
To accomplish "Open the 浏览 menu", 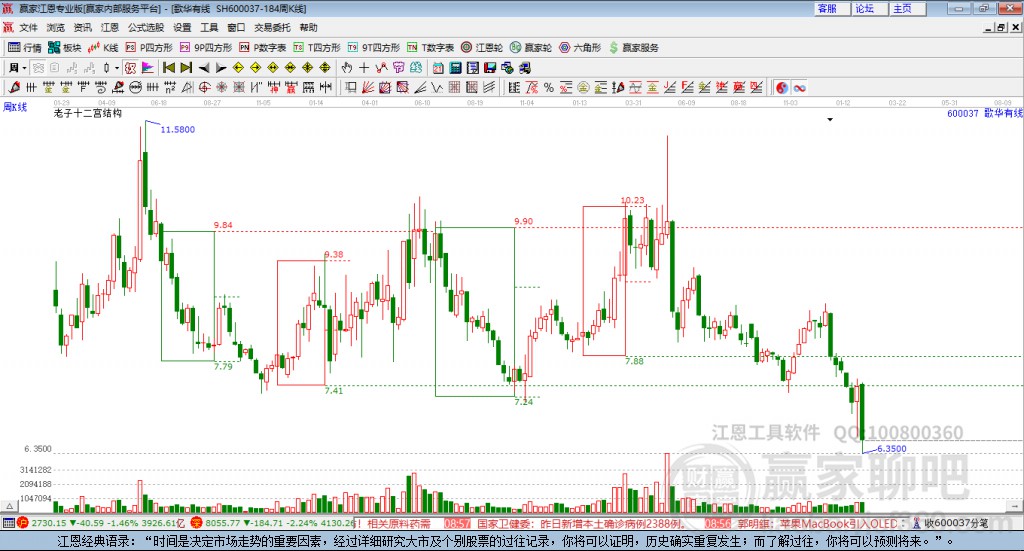I will (56, 27).
